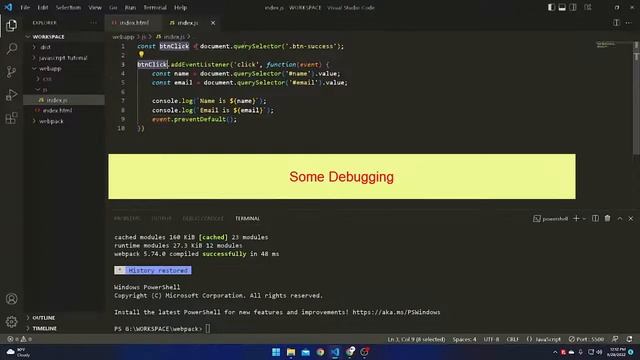
Task: Open the File menu
Action: pyautogui.click(x=25, y=7)
